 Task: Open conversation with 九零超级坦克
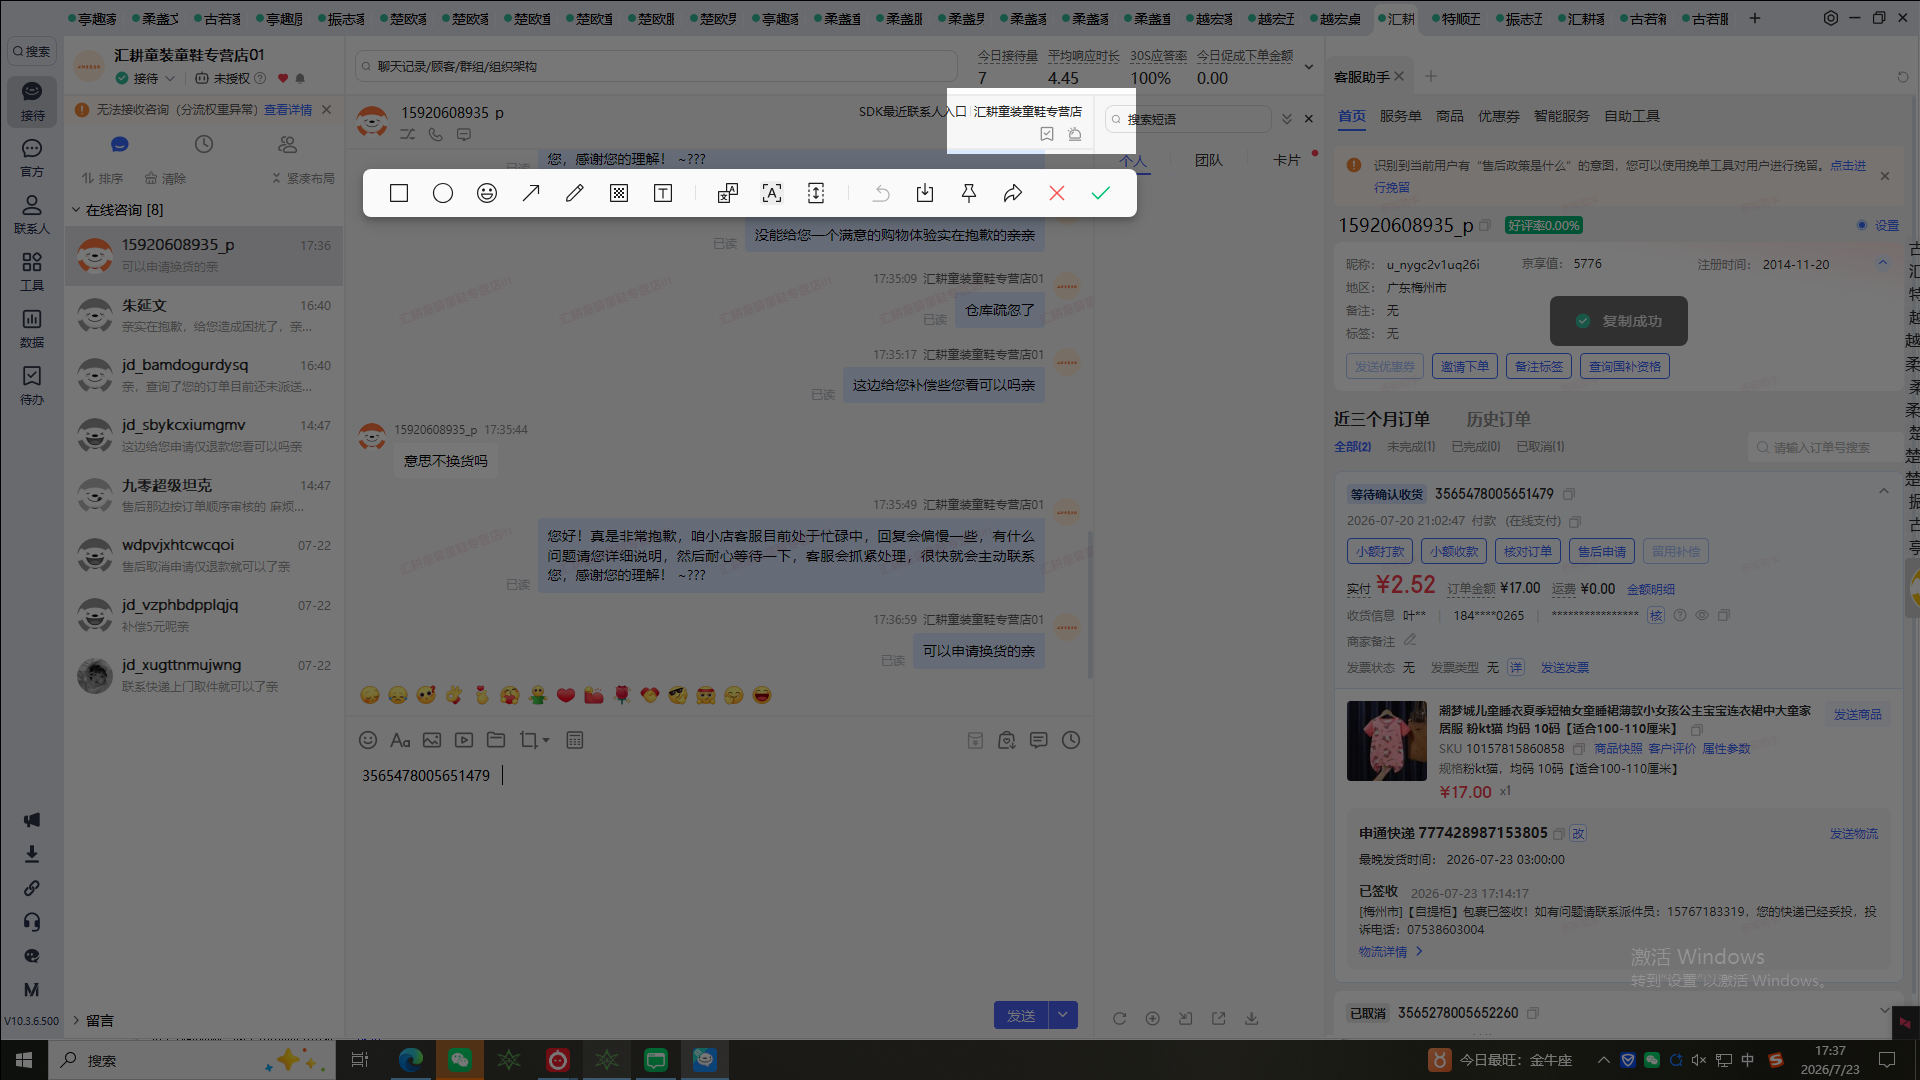click(204, 495)
